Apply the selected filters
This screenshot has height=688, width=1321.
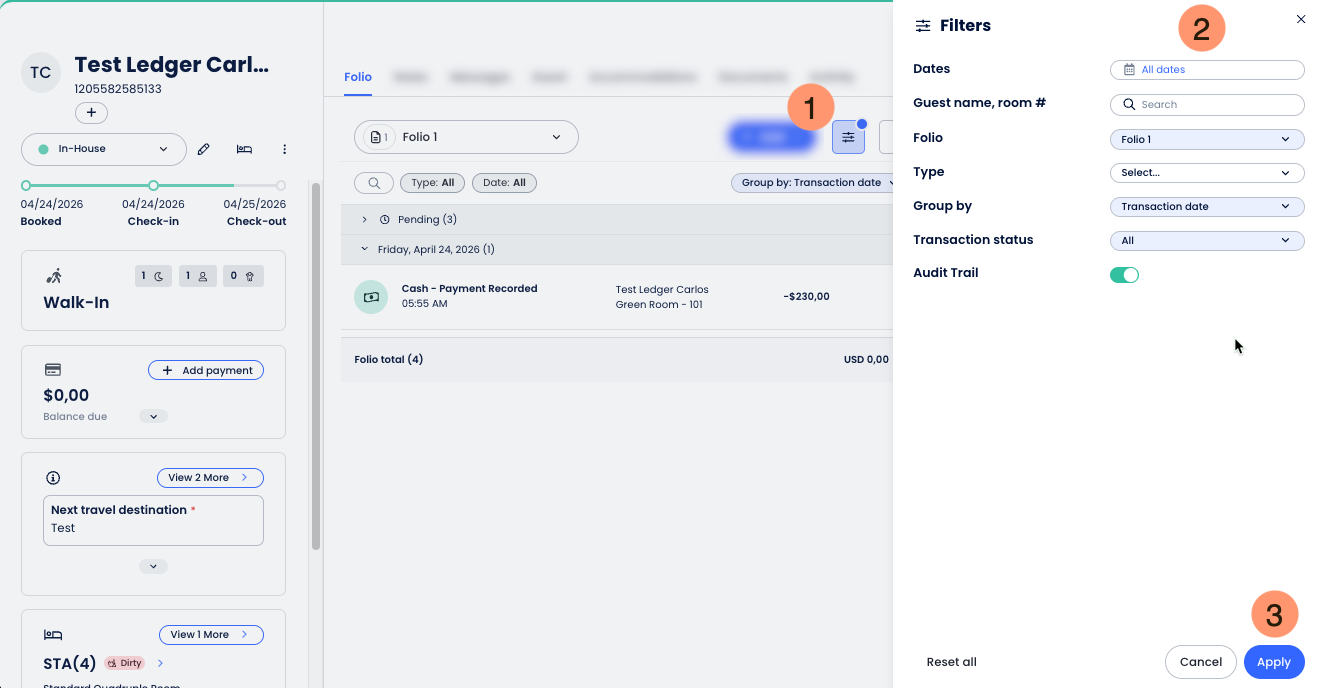pyautogui.click(x=1273, y=661)
